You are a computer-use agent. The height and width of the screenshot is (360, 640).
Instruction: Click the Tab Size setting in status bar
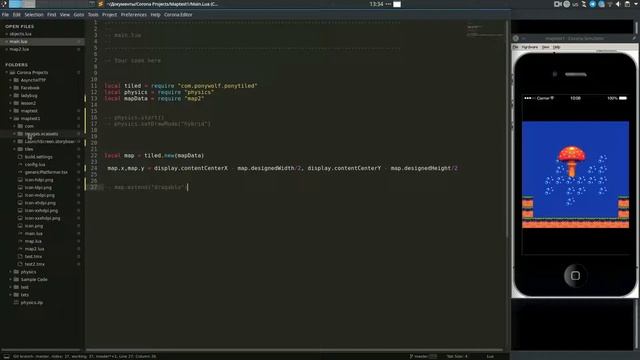tap(457, 356)
